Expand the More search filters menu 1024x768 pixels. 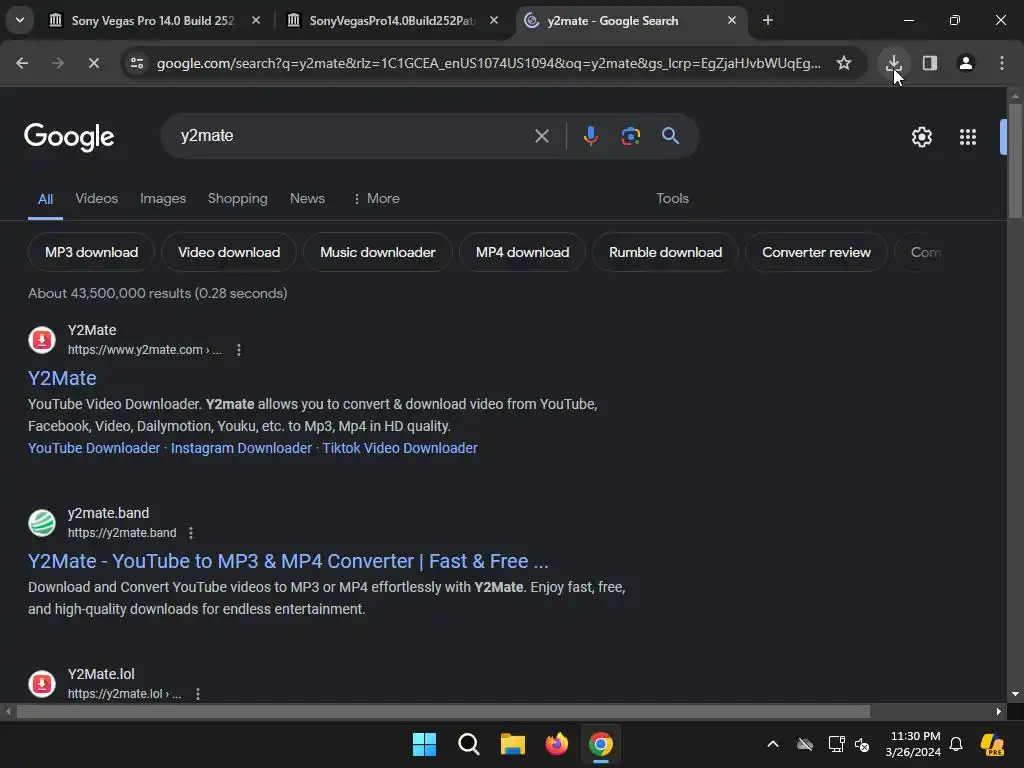tap(376, 199)
